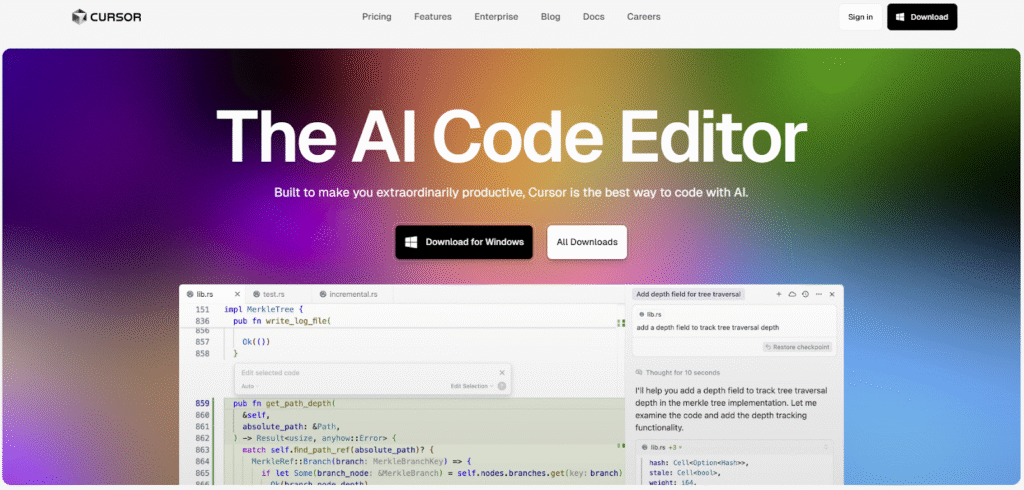
Task: Switch to the incremental.rs tab
Action: (347, 295)
